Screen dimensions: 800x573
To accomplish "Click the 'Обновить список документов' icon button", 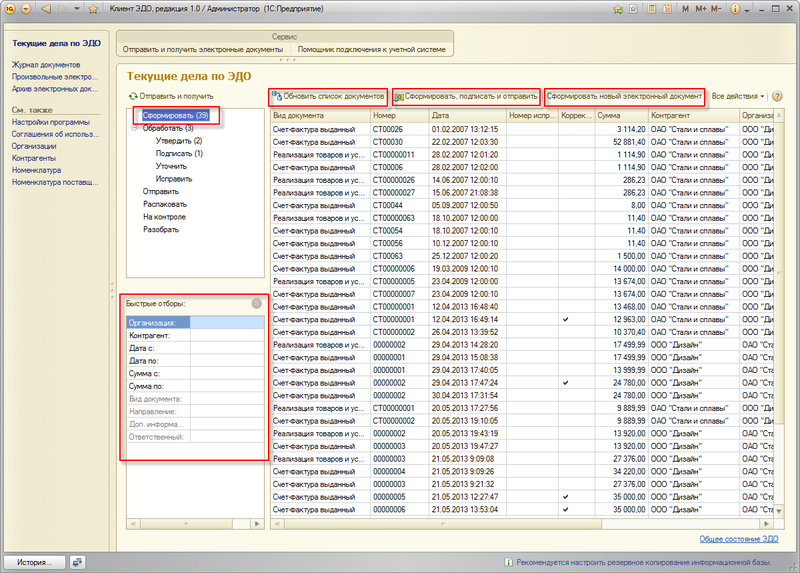I will point(277,96).
